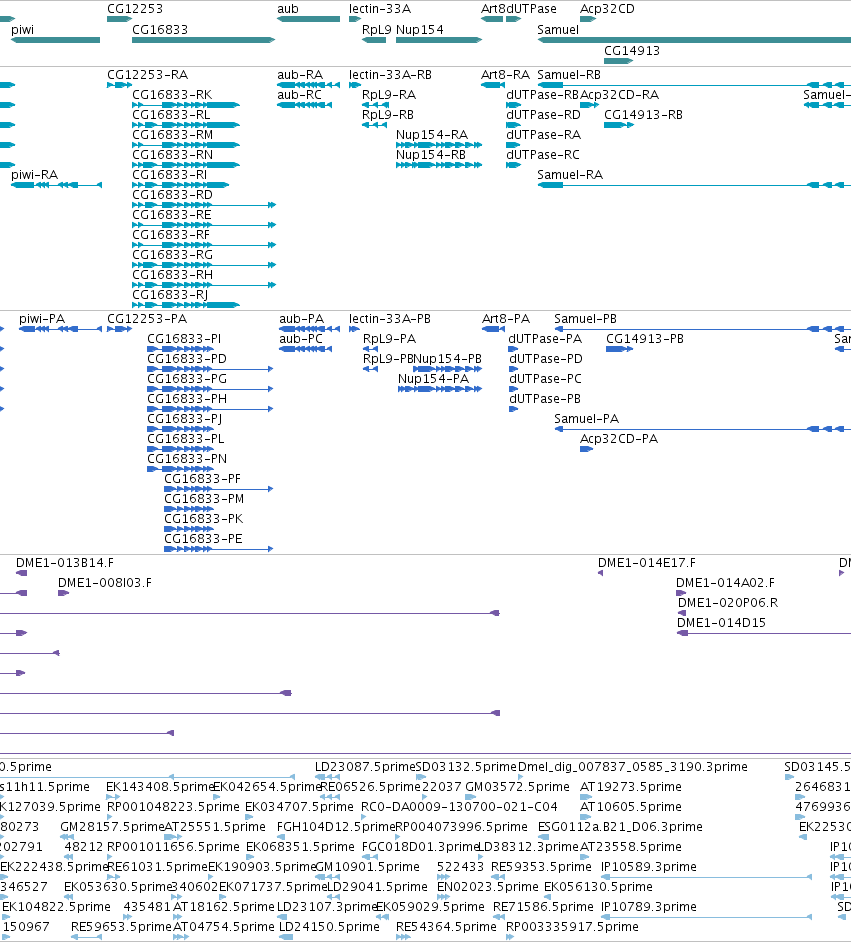Click BAC end DME1-008I03.F
Viewport: 851px width, 942px height.
tap(104, 582)
